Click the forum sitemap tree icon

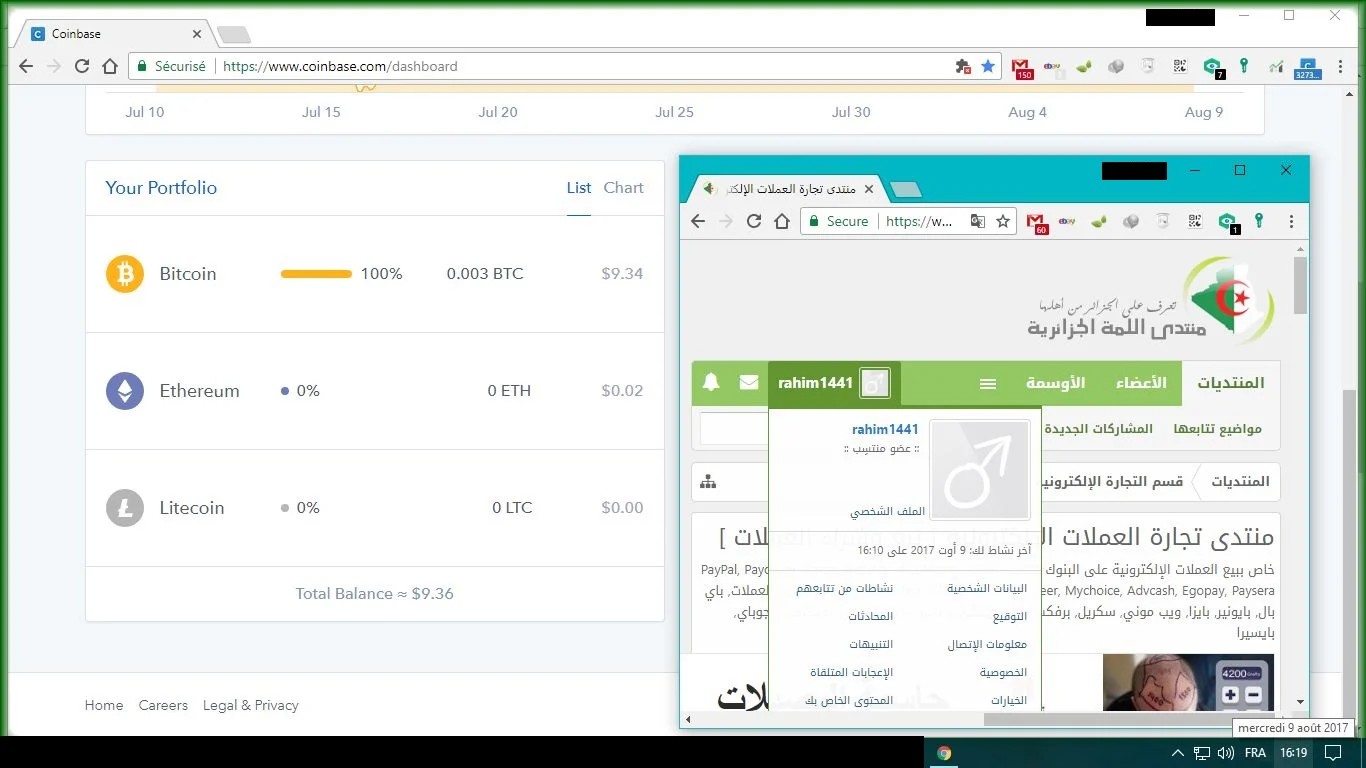[x=708, y=482]
